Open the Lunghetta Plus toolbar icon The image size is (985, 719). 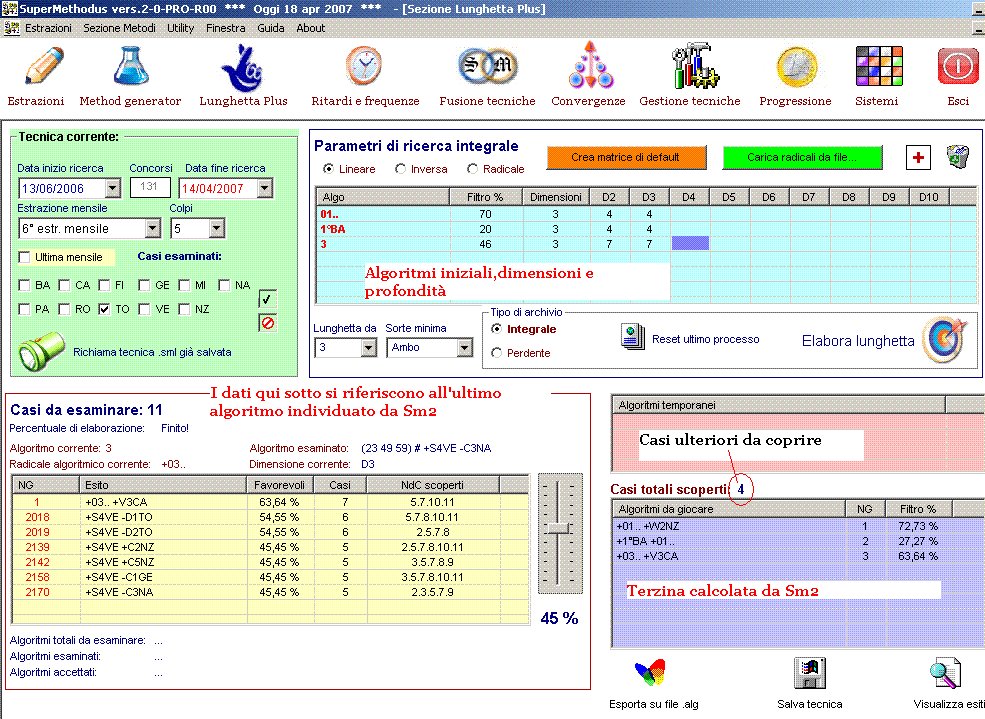[x=244, y=68]
